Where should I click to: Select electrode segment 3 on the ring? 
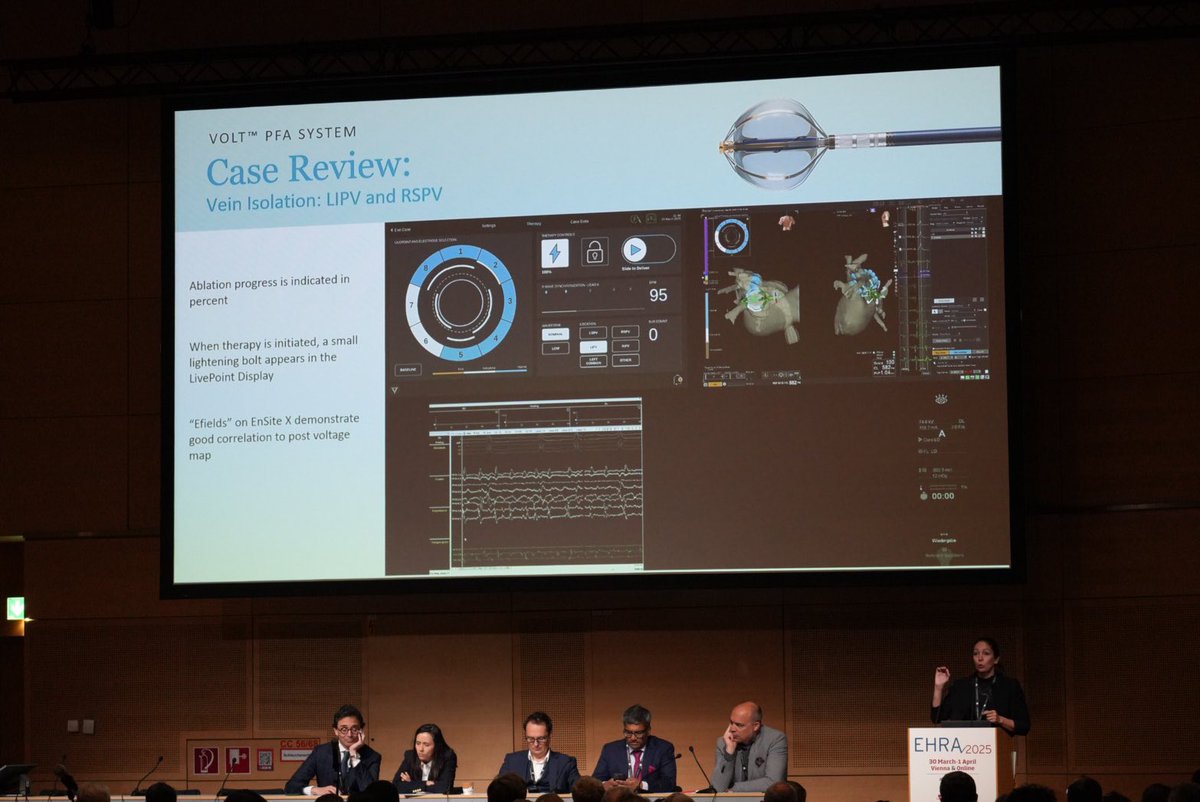509,300
